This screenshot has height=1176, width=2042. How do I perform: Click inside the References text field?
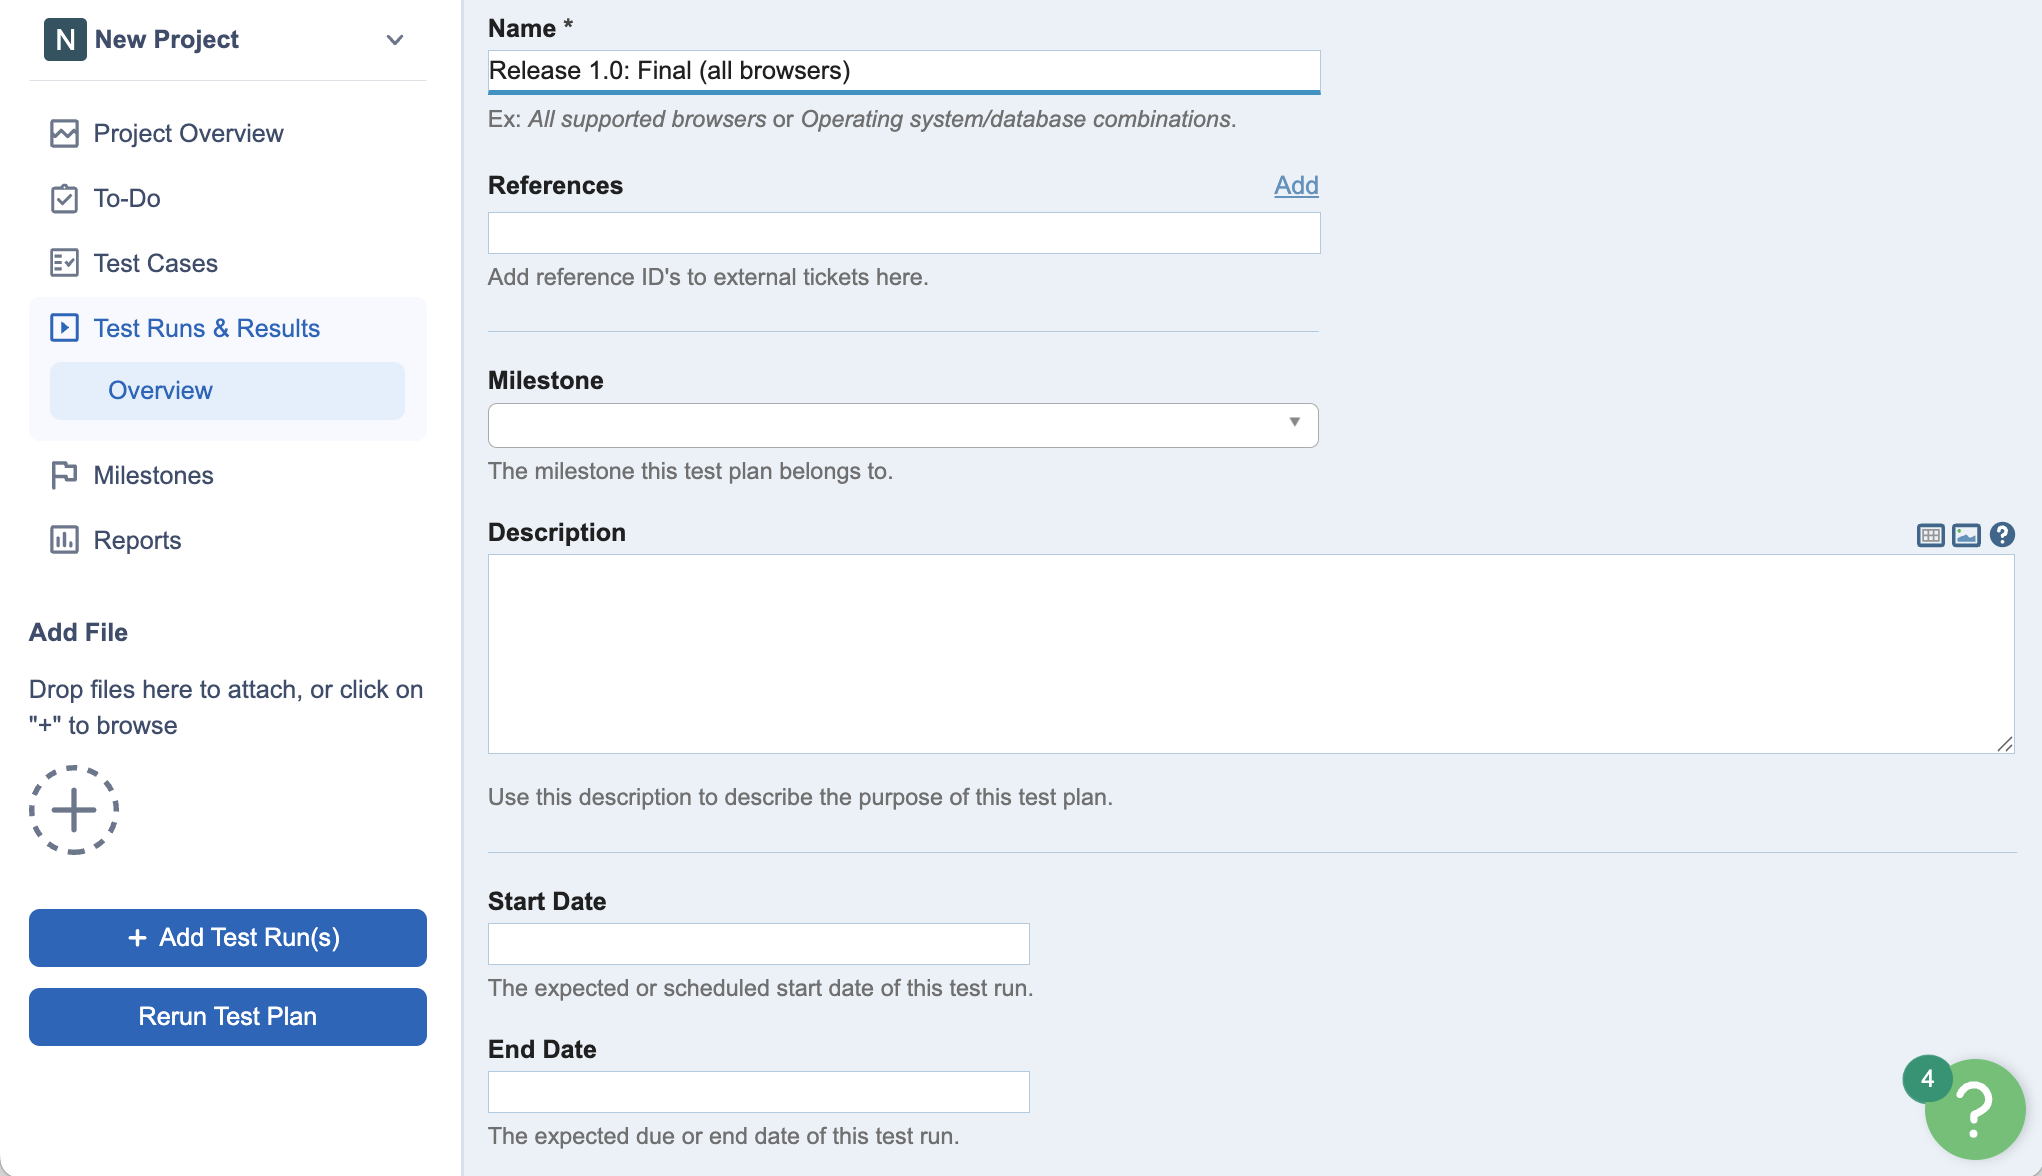pos(903,233)
